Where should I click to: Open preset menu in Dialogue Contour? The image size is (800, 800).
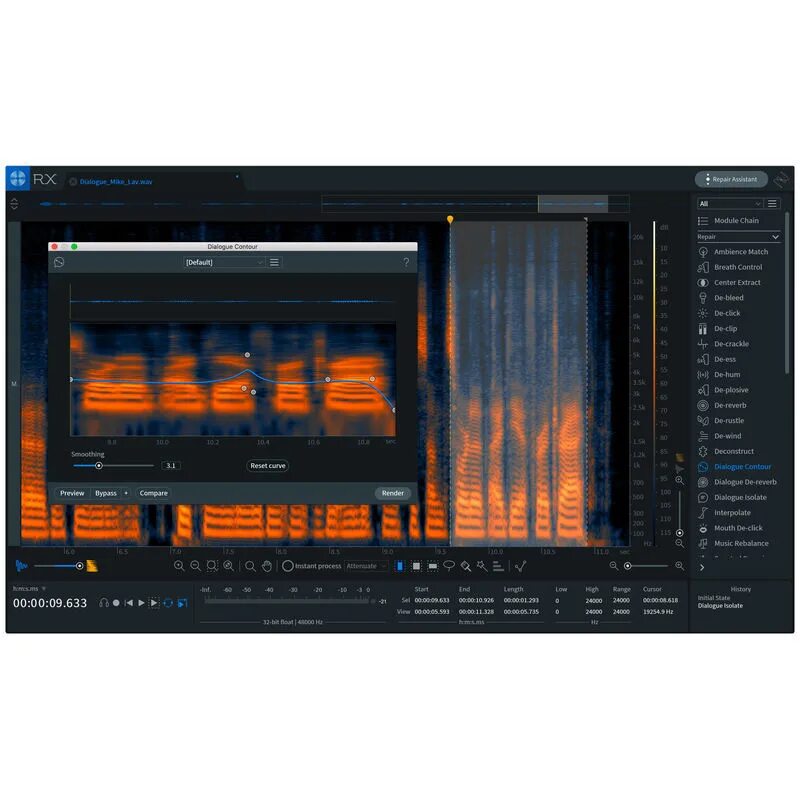click(x=274, y=262)
